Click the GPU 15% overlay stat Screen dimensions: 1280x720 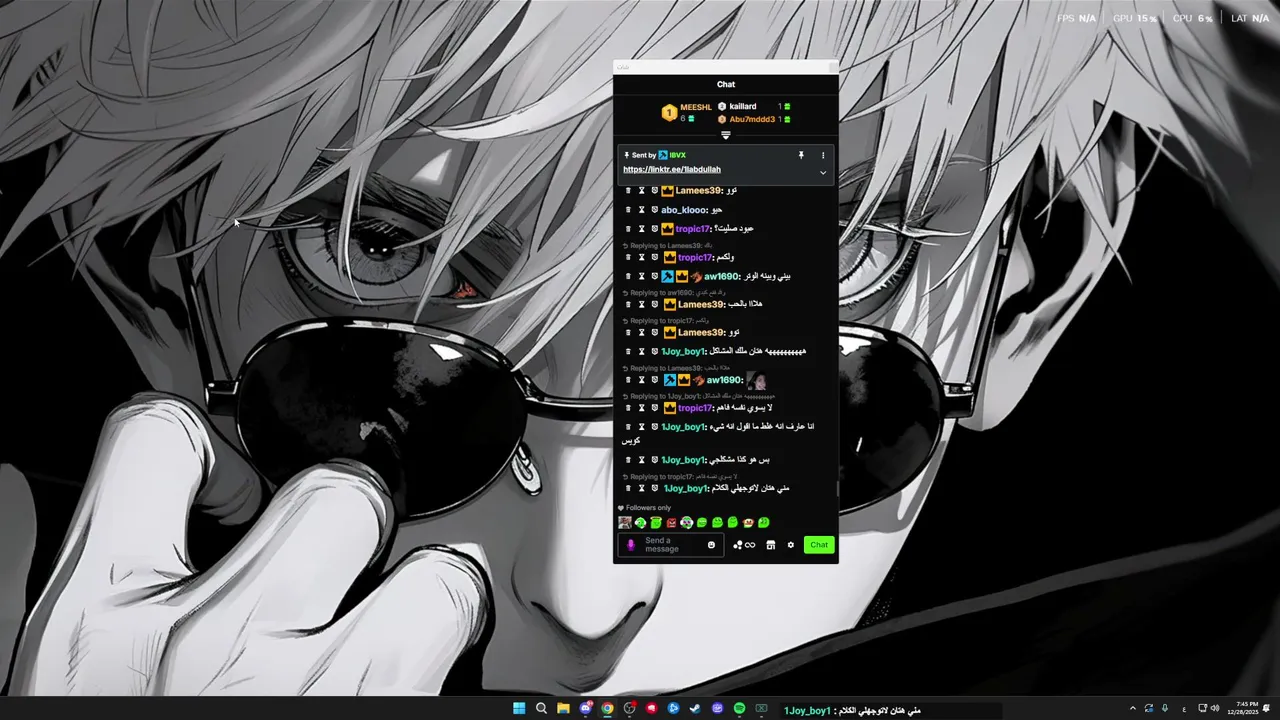[x=1135, y=18]
